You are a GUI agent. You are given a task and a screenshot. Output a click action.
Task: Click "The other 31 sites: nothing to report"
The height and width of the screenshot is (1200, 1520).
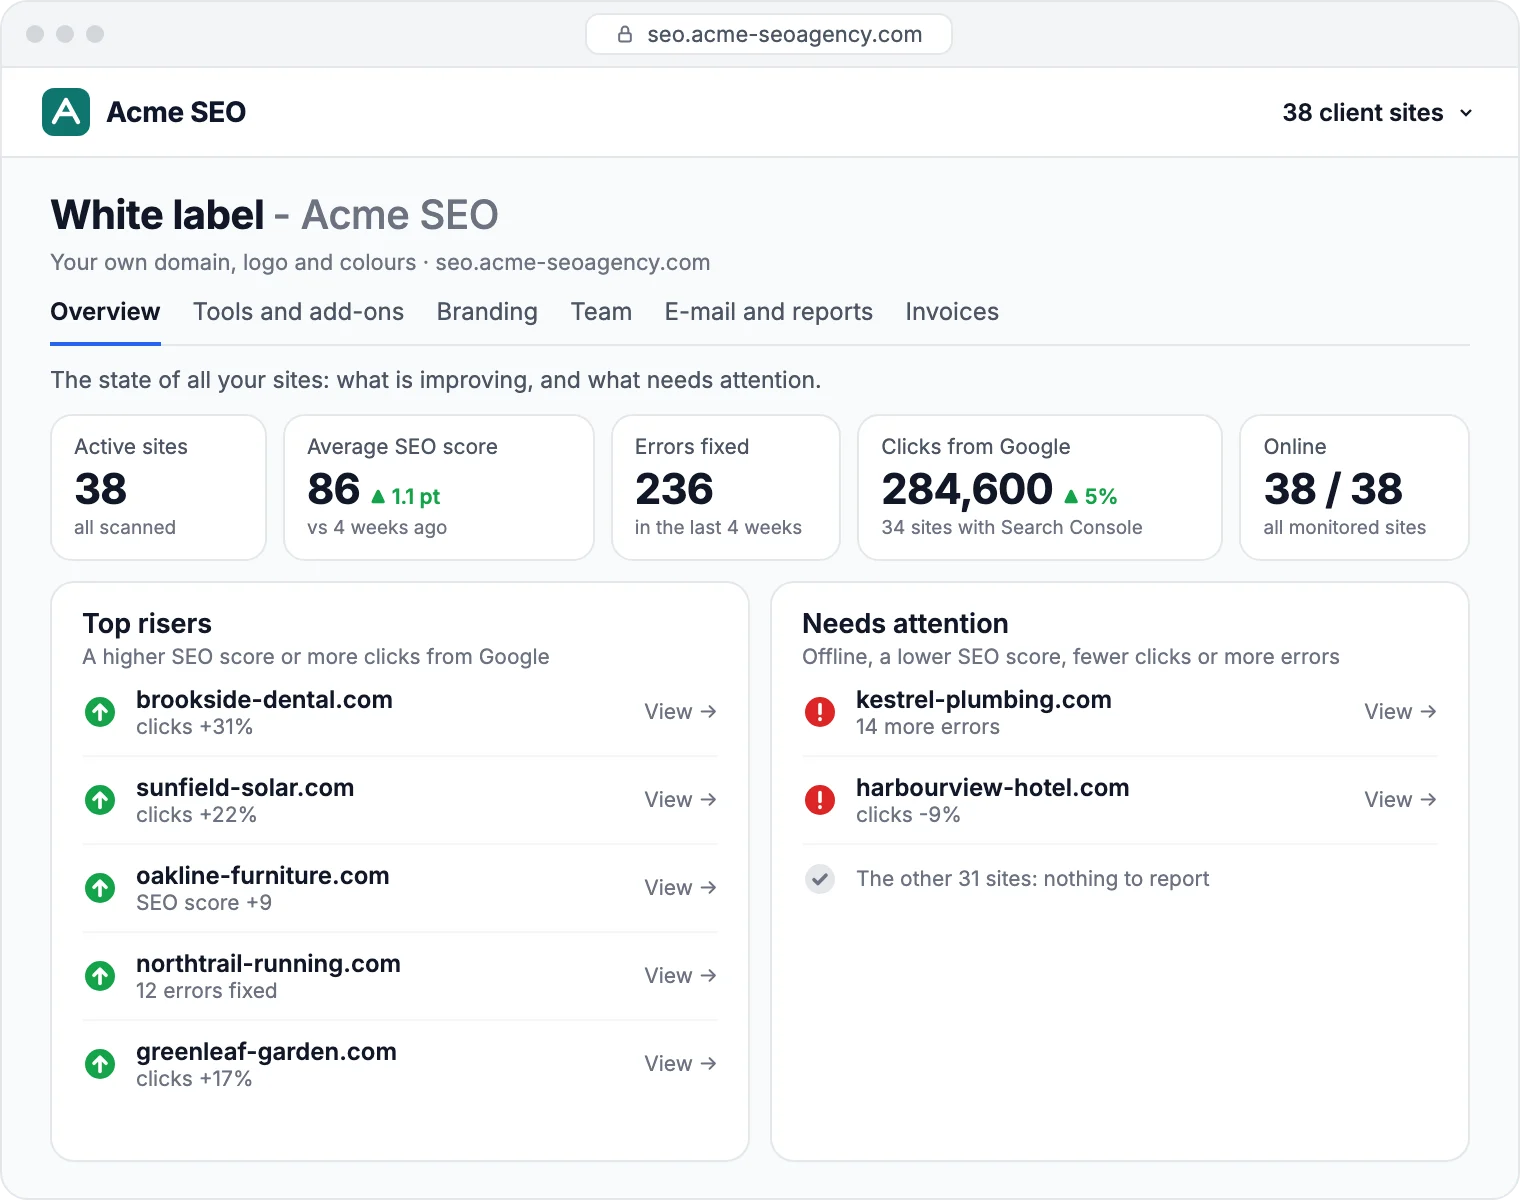pyautogui.click(x=1033, y=879)
